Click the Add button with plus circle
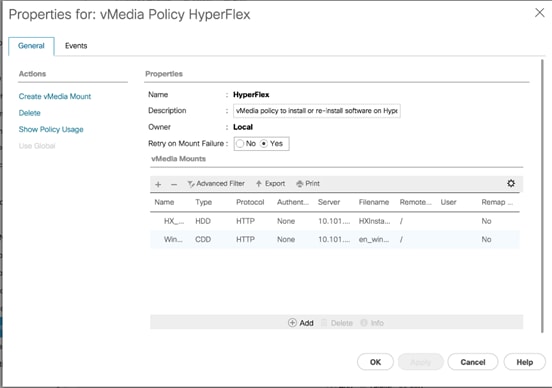Viewport: 552px width, 388px height. click(301, 323)
